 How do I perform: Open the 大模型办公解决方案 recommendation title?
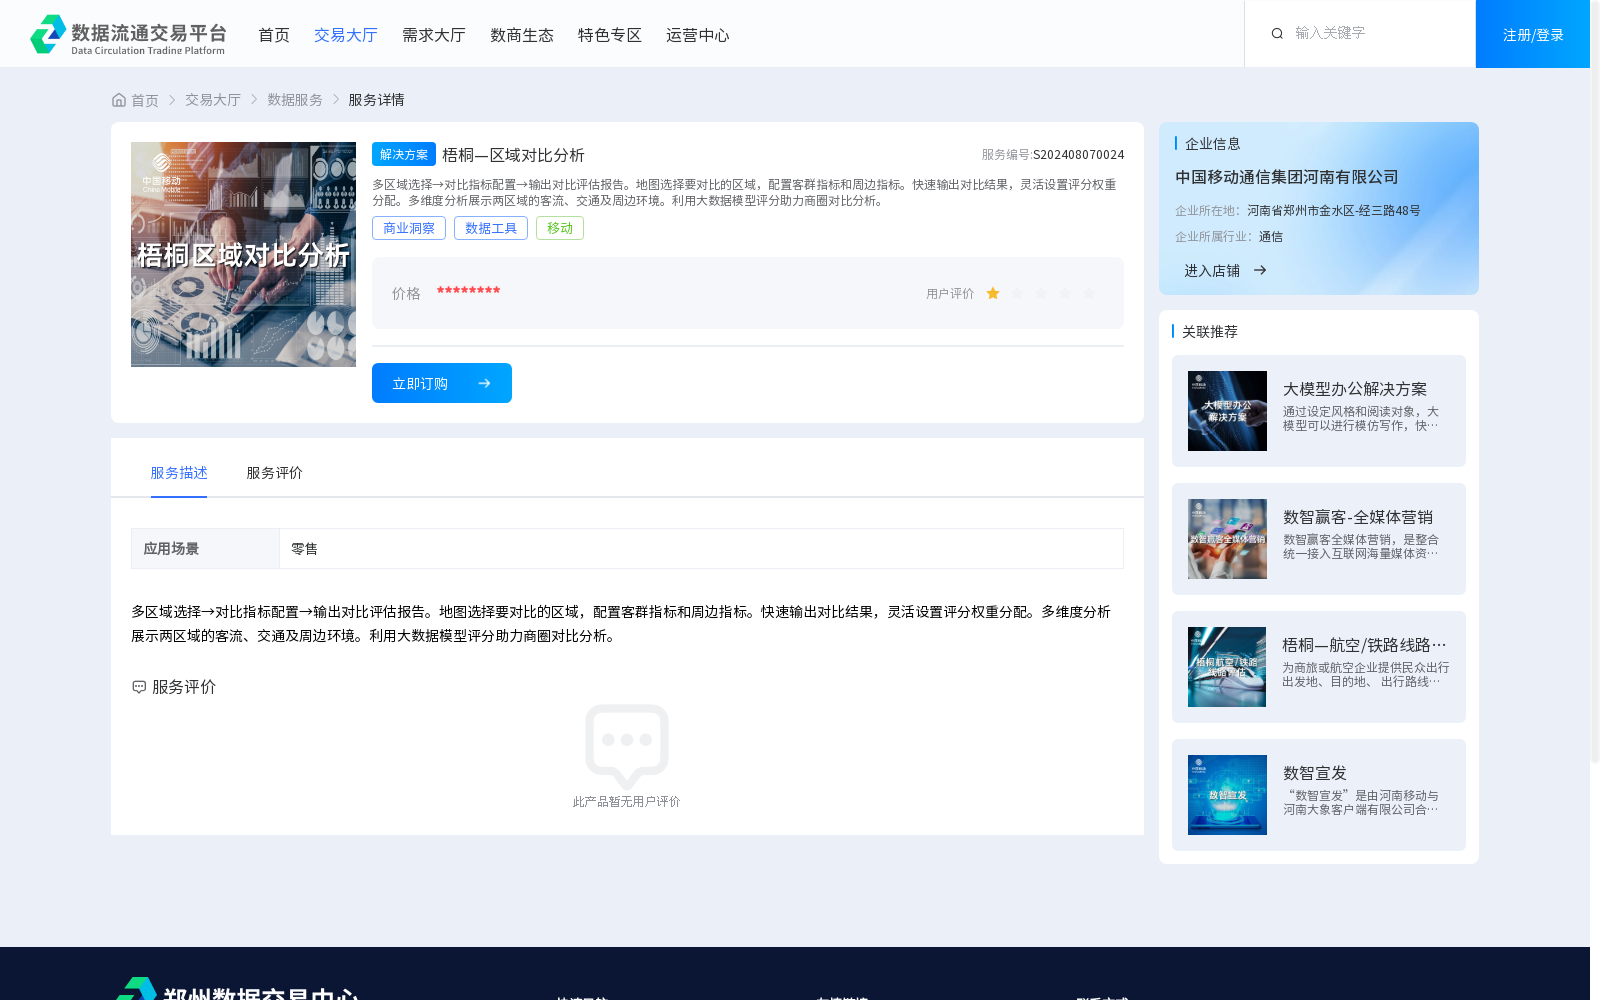point(1355,389)
